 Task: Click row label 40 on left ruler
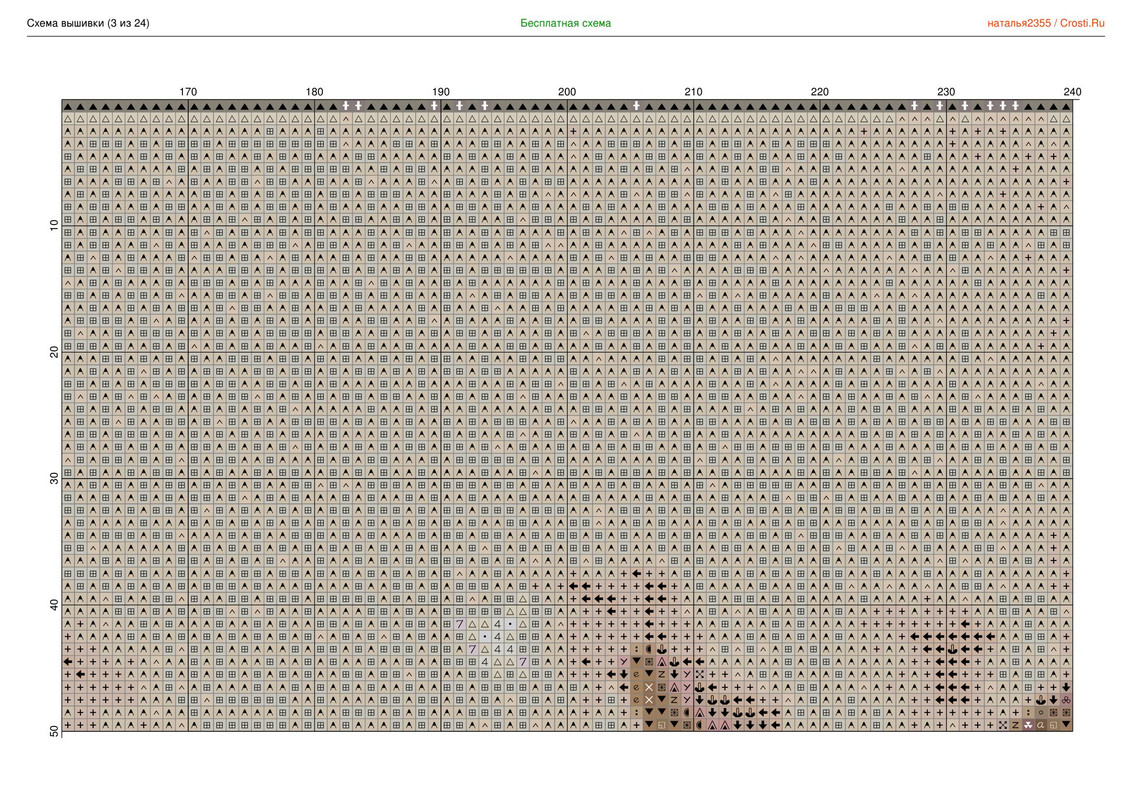point(54,604)
